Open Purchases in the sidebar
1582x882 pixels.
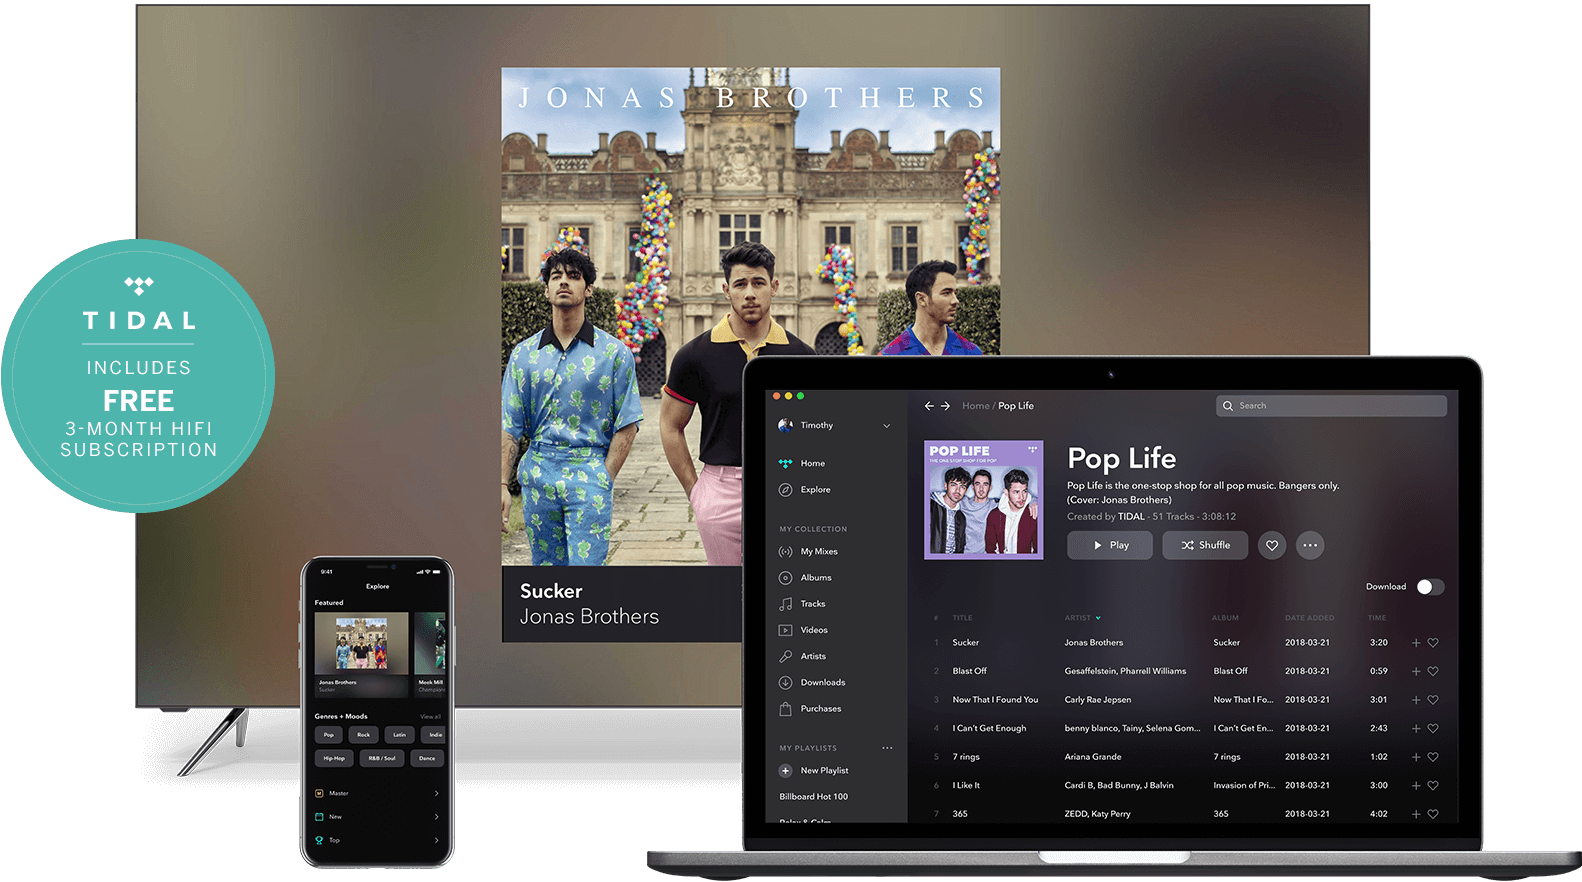click(821, 709)
